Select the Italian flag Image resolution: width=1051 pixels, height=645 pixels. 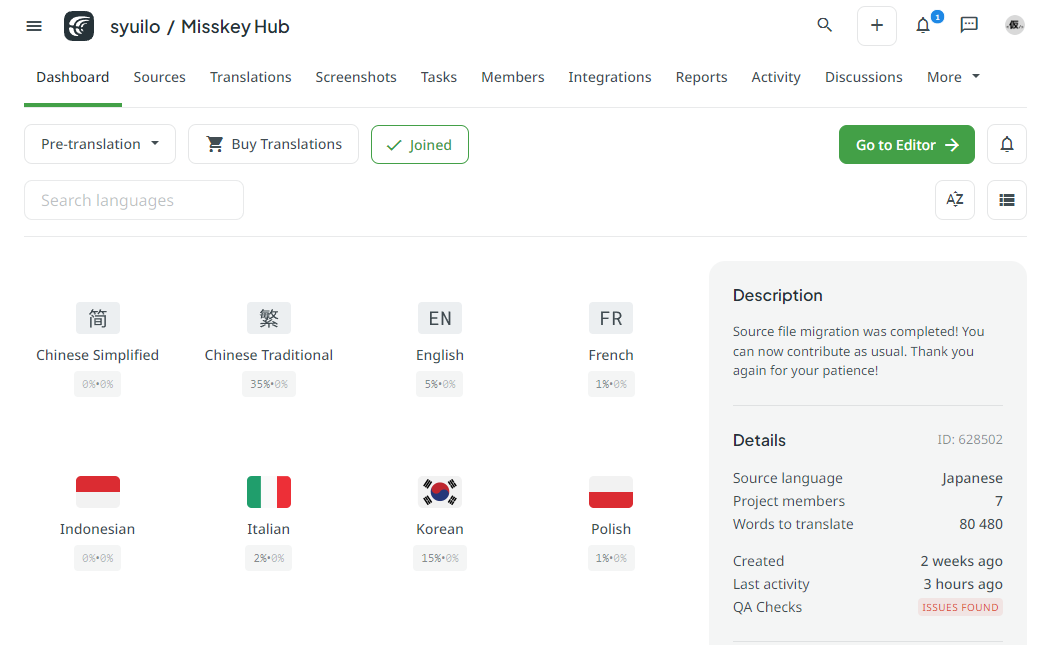tap(269, 492)
